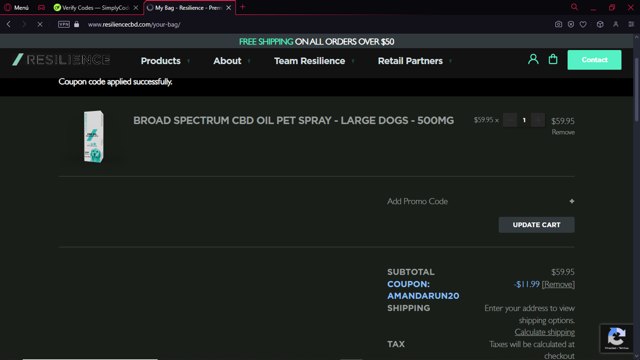The height and width of the screenshot is (360, 640).
Task: Open the red speed dial tab icon
Action: click(41, 7)
